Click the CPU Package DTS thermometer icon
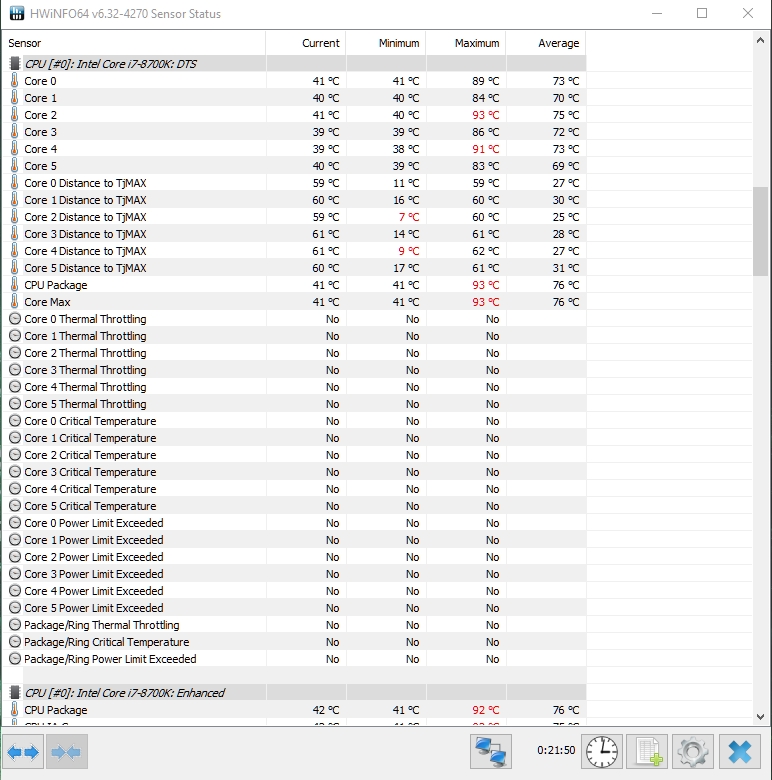This screenshot has height=780, width=772. (14, 285)
